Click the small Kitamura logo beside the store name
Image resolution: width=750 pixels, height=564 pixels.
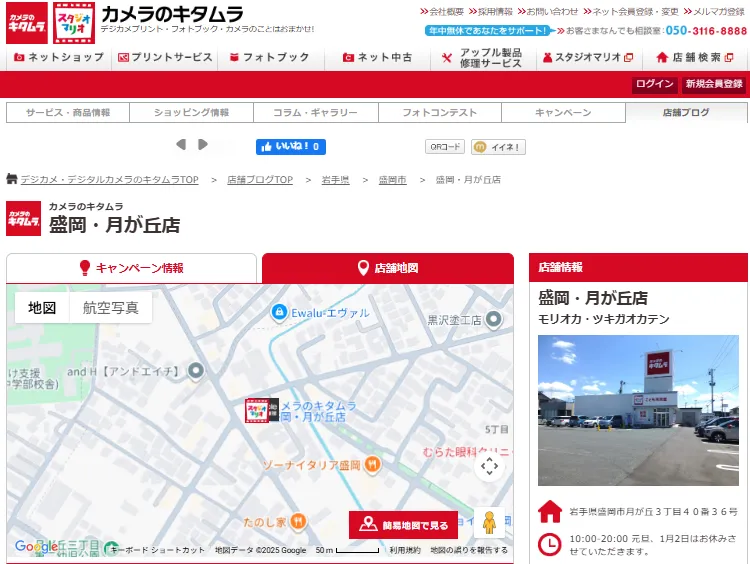coord(23,219)
